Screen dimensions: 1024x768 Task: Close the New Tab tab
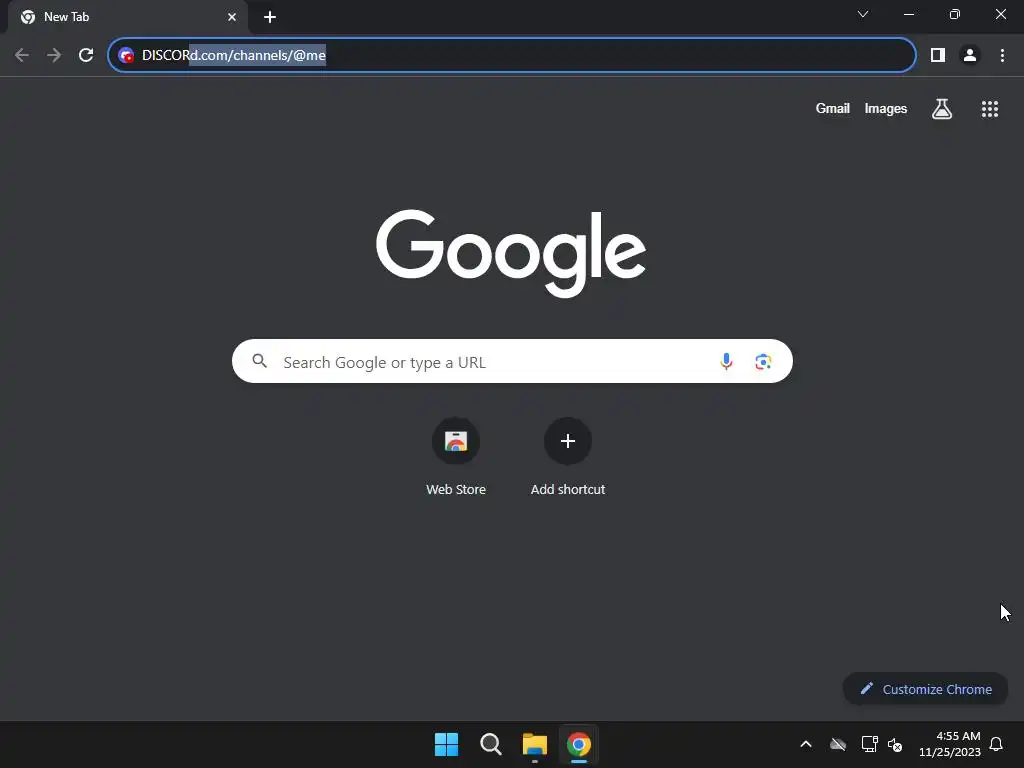pos(232,17)
